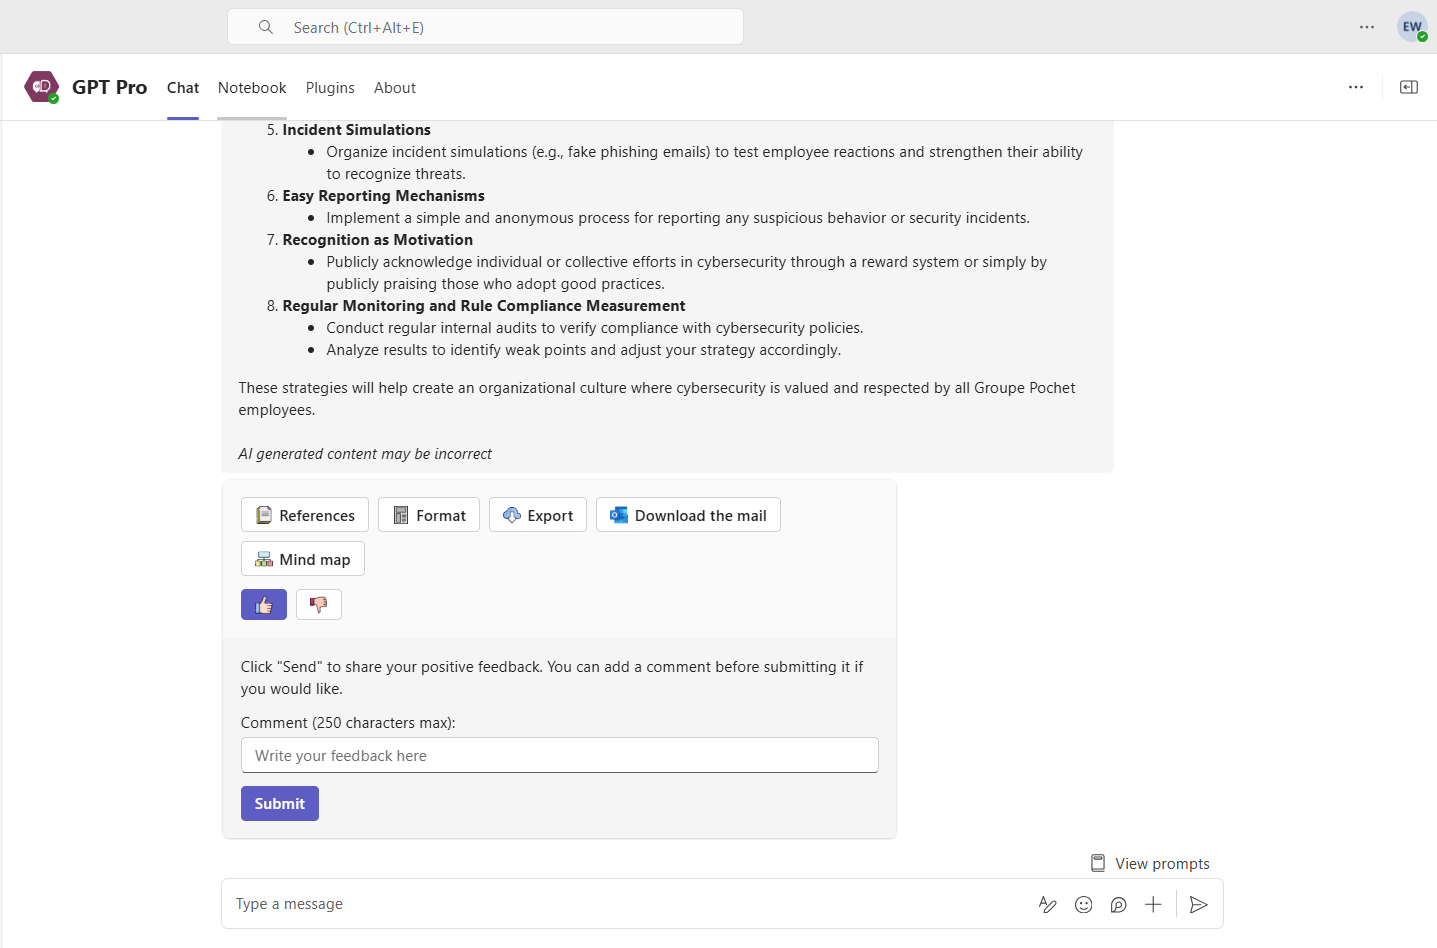Click the send message icon
Image resolution: width=1437 pixels, height=948 pixels.
(1198, 904)
